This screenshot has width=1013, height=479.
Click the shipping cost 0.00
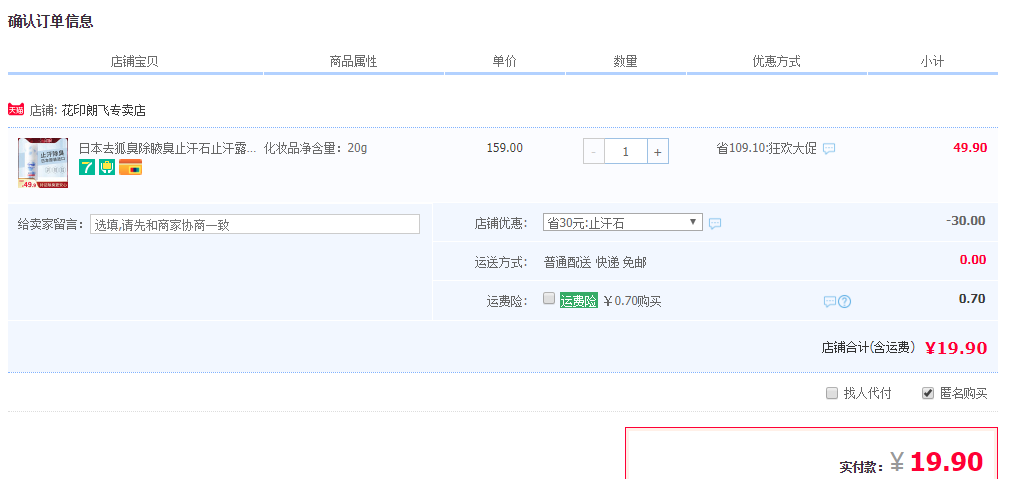click(x=973, y=260)
